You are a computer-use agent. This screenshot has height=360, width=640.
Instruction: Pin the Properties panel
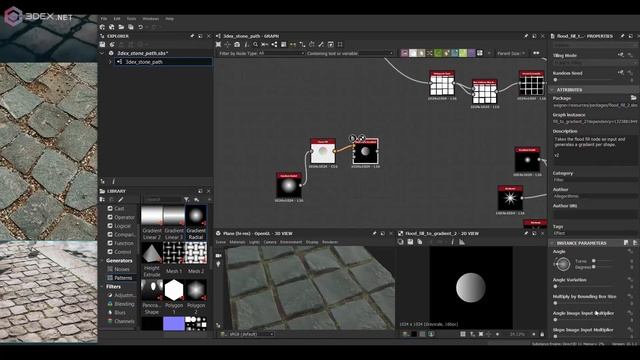click(622, 36)
